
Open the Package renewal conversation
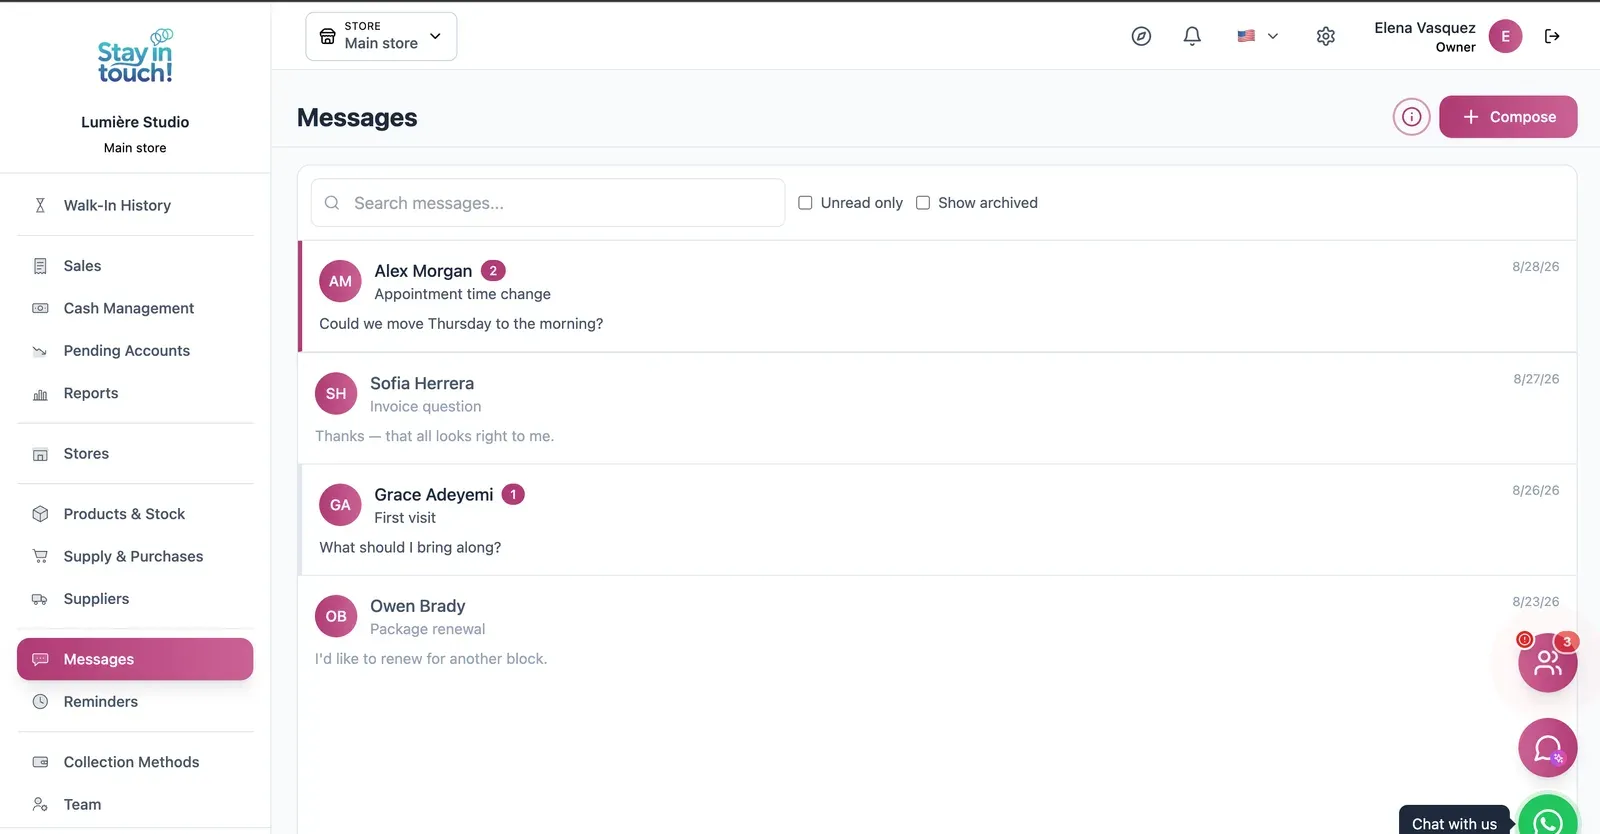pos(937,631)
